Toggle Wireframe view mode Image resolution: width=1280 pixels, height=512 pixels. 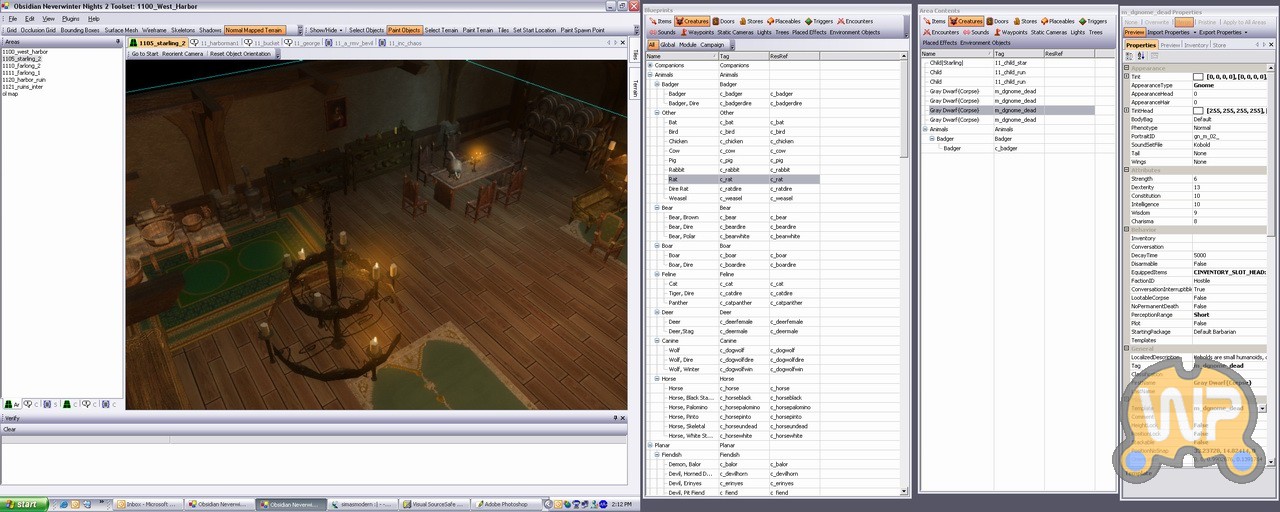coord(154,30)
